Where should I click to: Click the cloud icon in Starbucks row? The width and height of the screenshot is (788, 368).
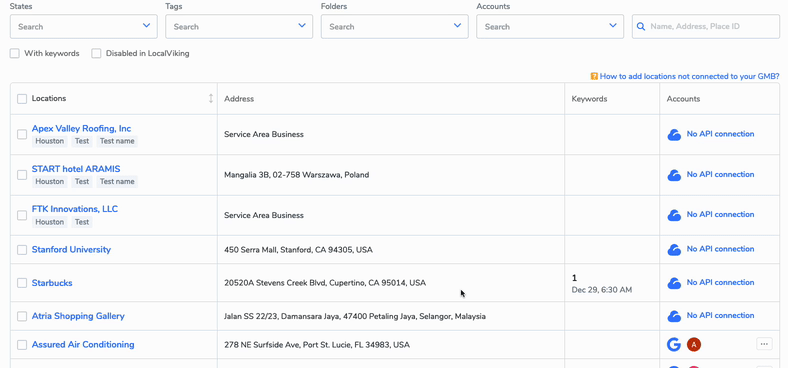tap(674, 283)
